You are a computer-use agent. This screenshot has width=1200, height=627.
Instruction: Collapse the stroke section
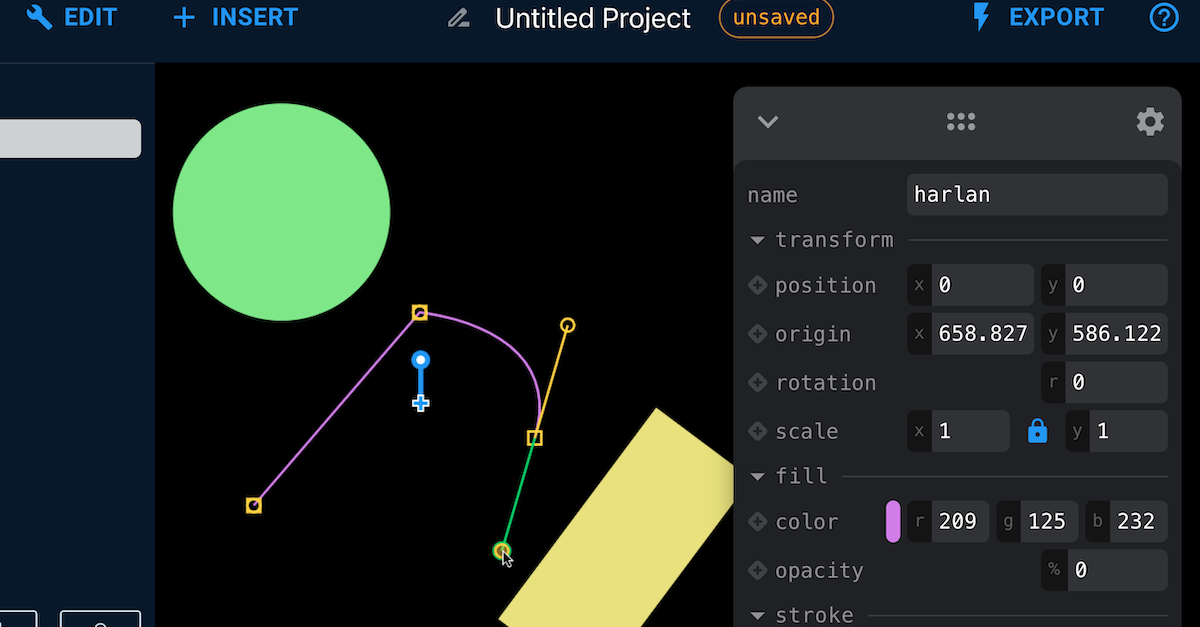(x=757, y=615)
